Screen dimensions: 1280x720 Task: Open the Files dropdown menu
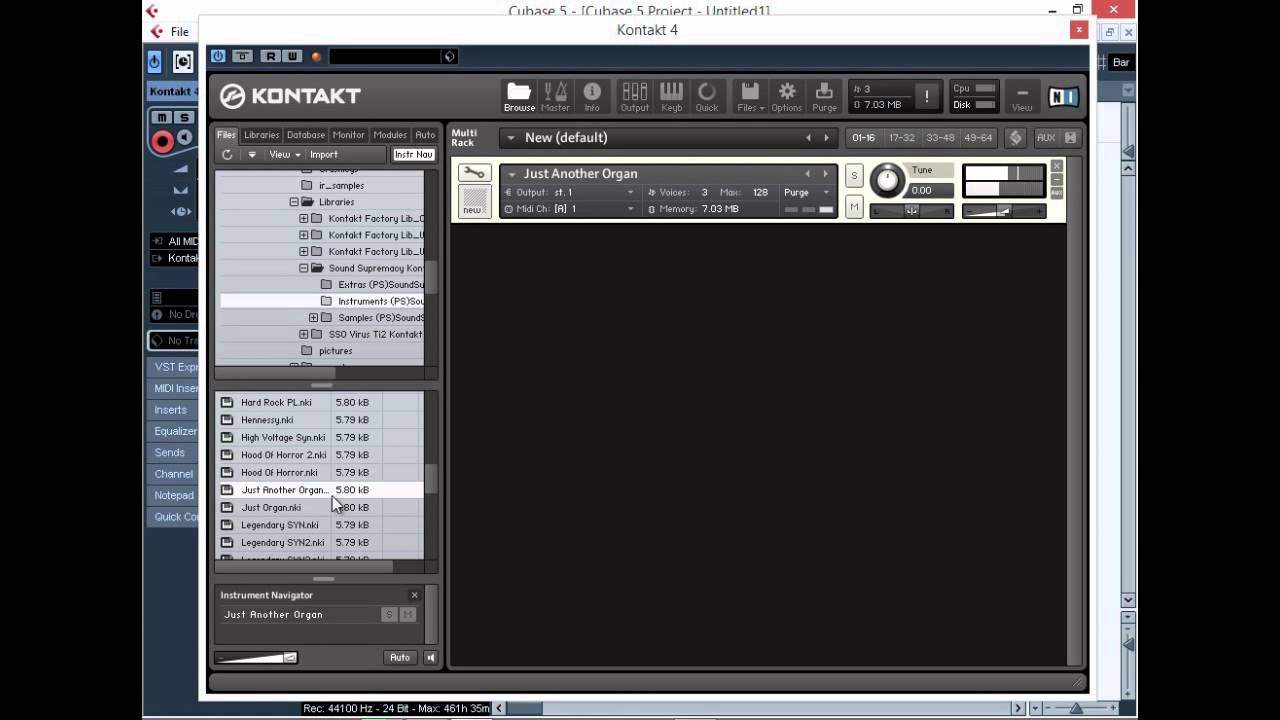coord(750,96)
